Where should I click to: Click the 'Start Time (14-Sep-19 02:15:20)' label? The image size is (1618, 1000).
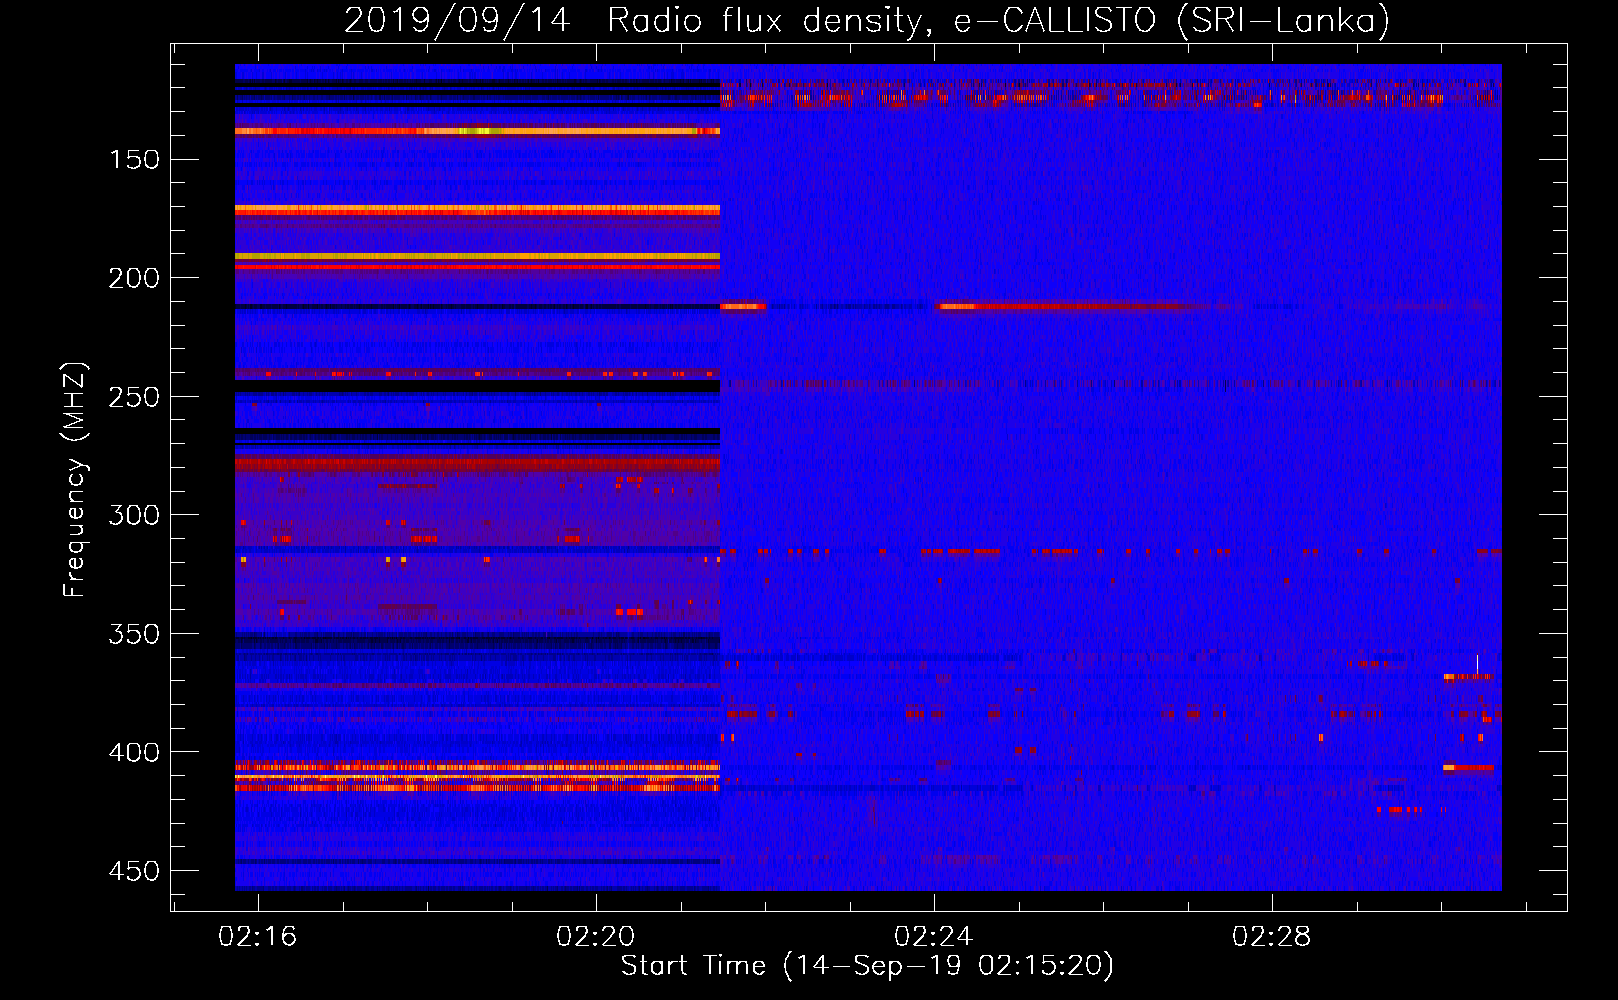click(867, 966)
